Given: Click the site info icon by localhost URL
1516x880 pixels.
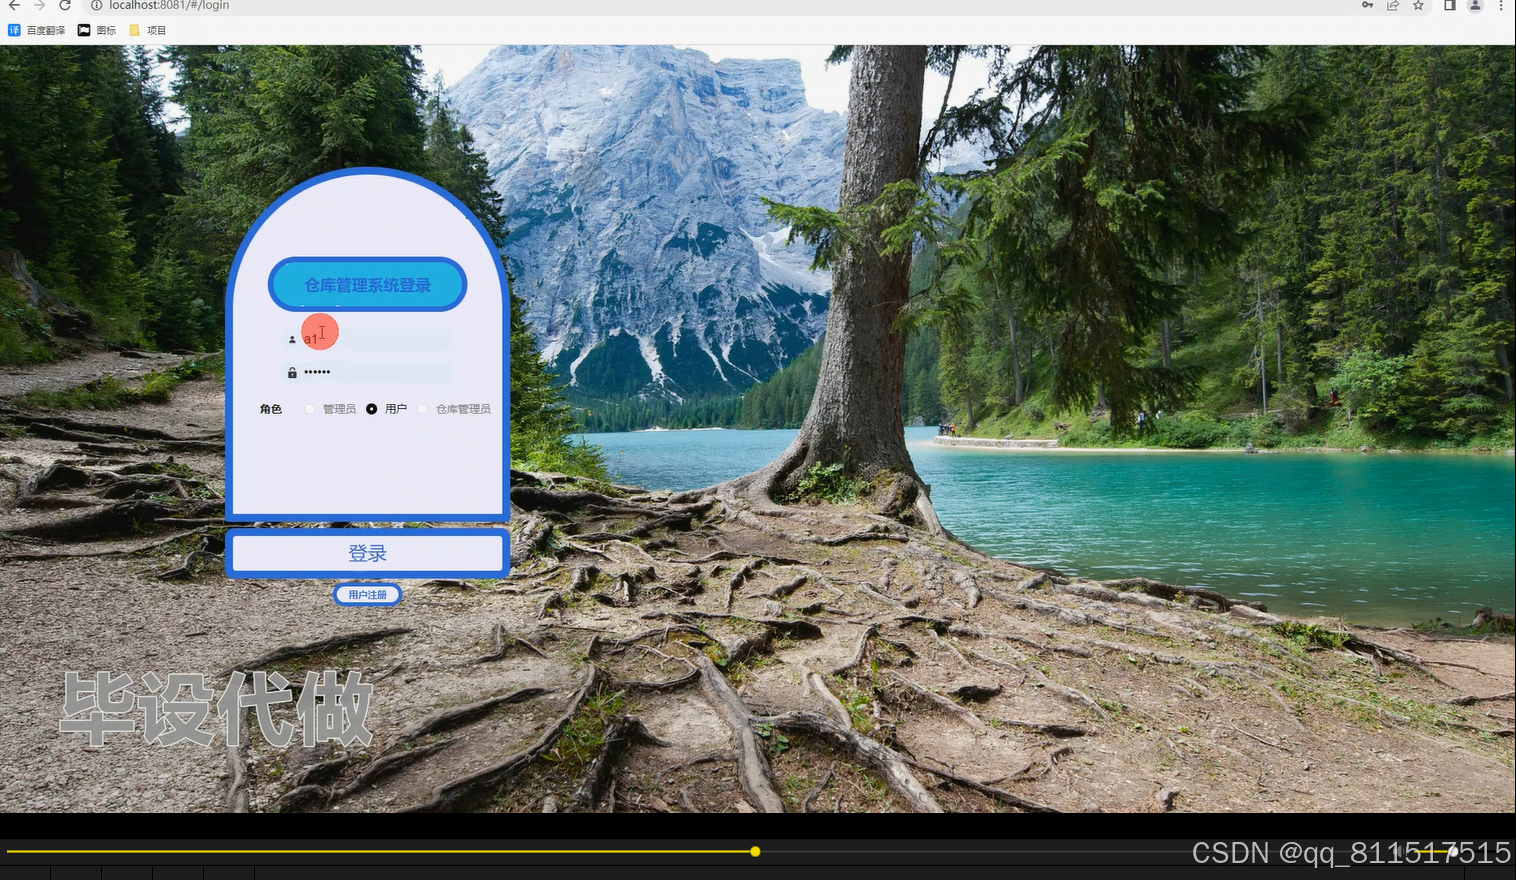Looking at the screenshot, I should point(97,5).
